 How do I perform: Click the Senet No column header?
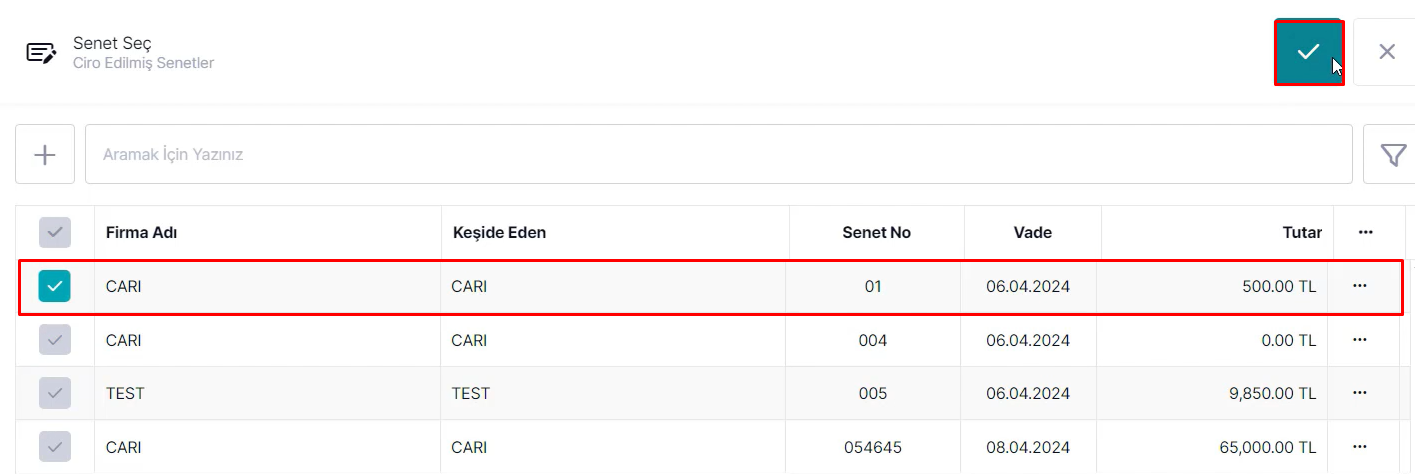(876, 232)
